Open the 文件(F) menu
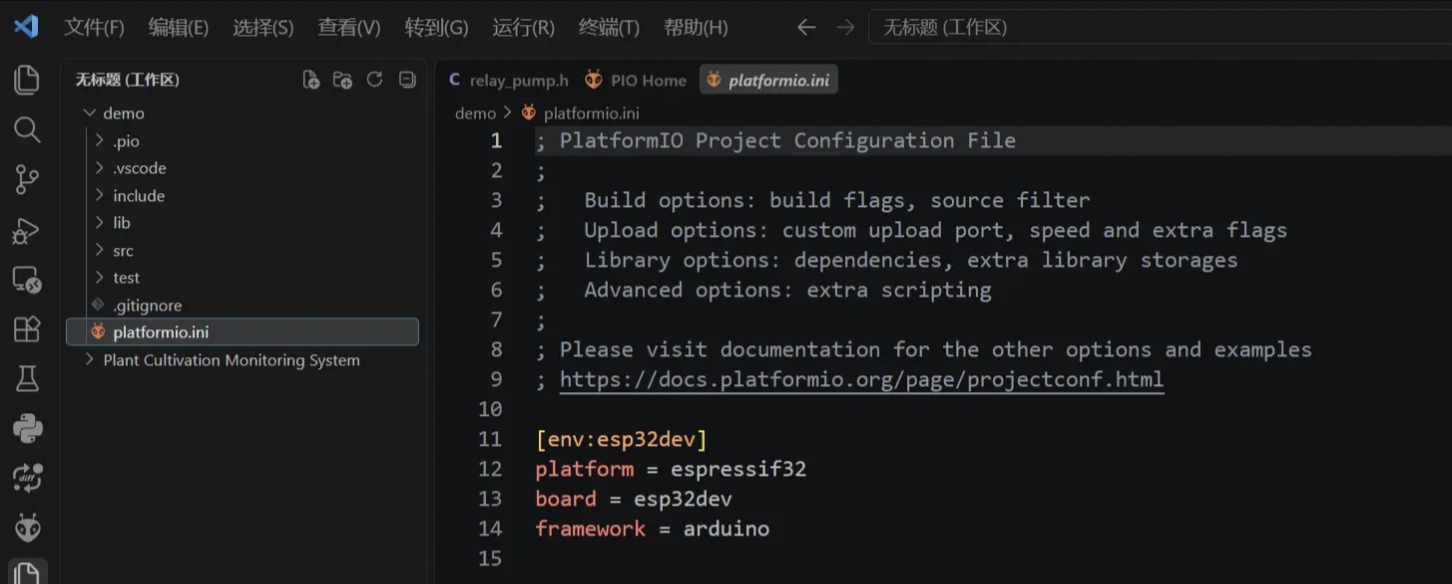1452x584 pixels. pos(94,28)
